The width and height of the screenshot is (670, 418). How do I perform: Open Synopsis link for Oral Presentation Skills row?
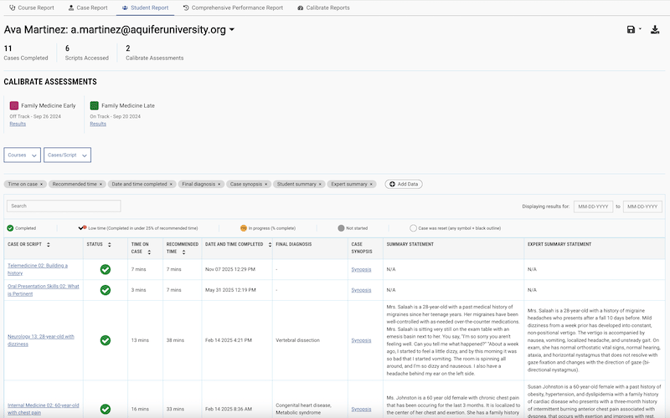361,290
